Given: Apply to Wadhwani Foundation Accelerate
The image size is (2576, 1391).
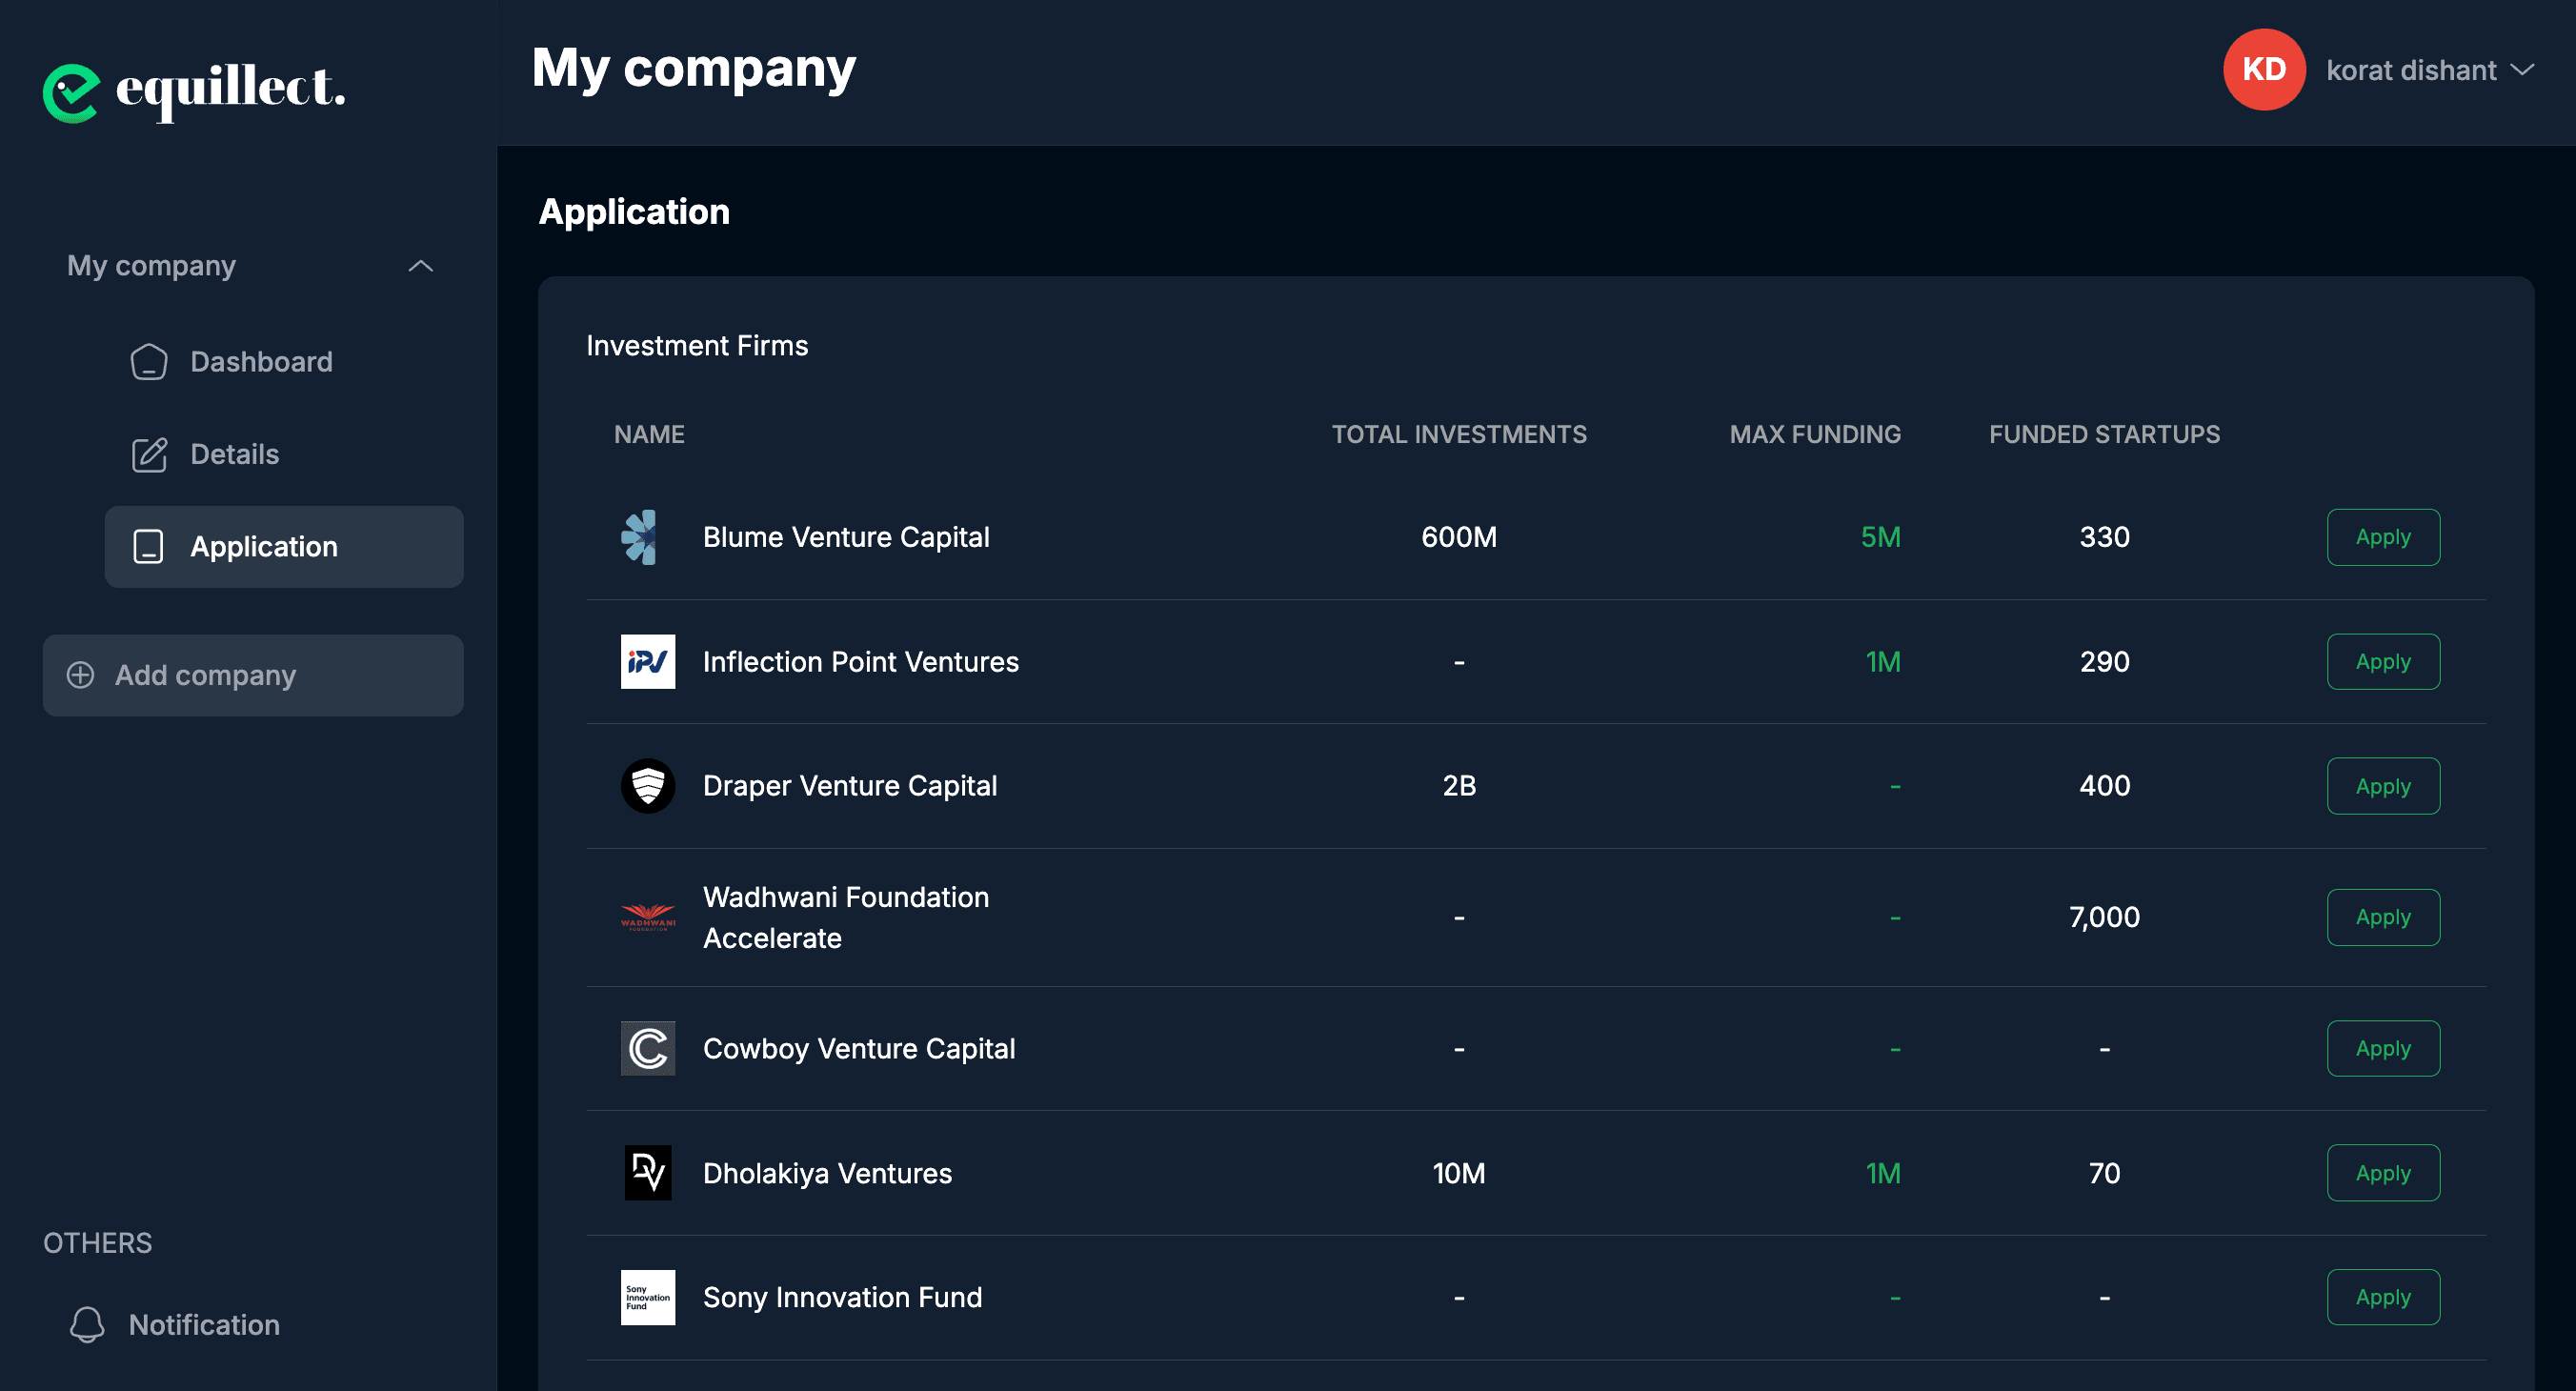Looking at the screenshot, I should [x=2383, y=917].
